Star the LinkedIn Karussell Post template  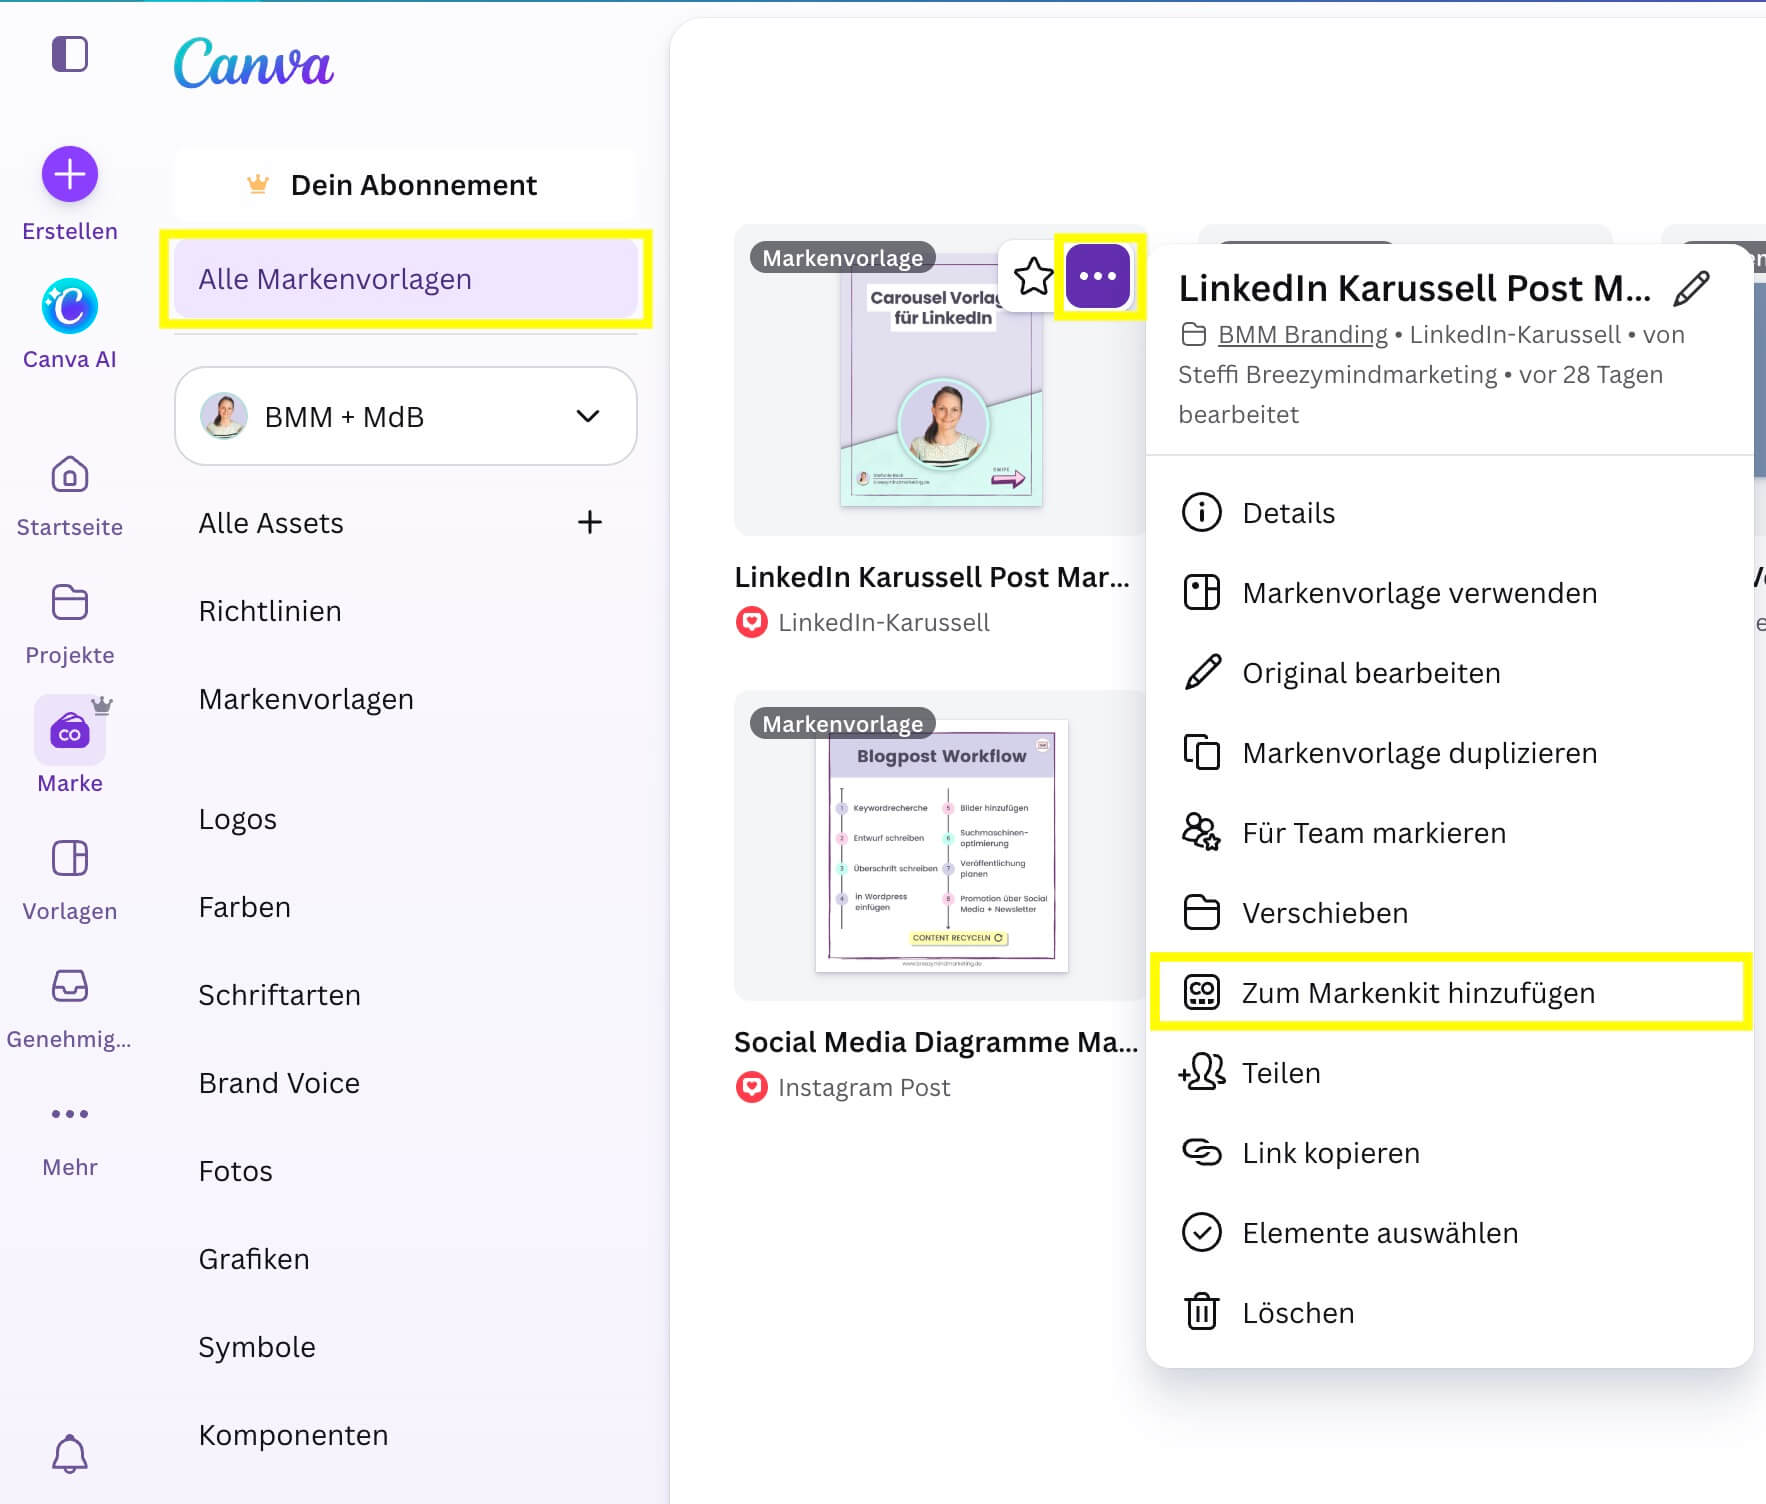click(1033, 276)
